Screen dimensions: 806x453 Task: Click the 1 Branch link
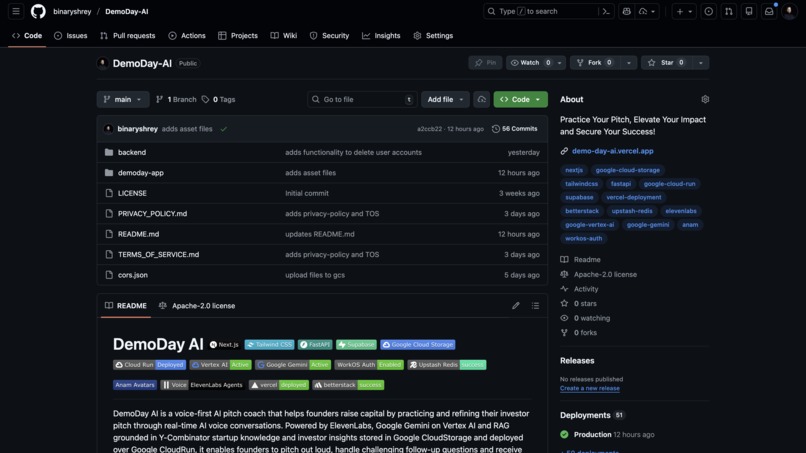point(176,99)
